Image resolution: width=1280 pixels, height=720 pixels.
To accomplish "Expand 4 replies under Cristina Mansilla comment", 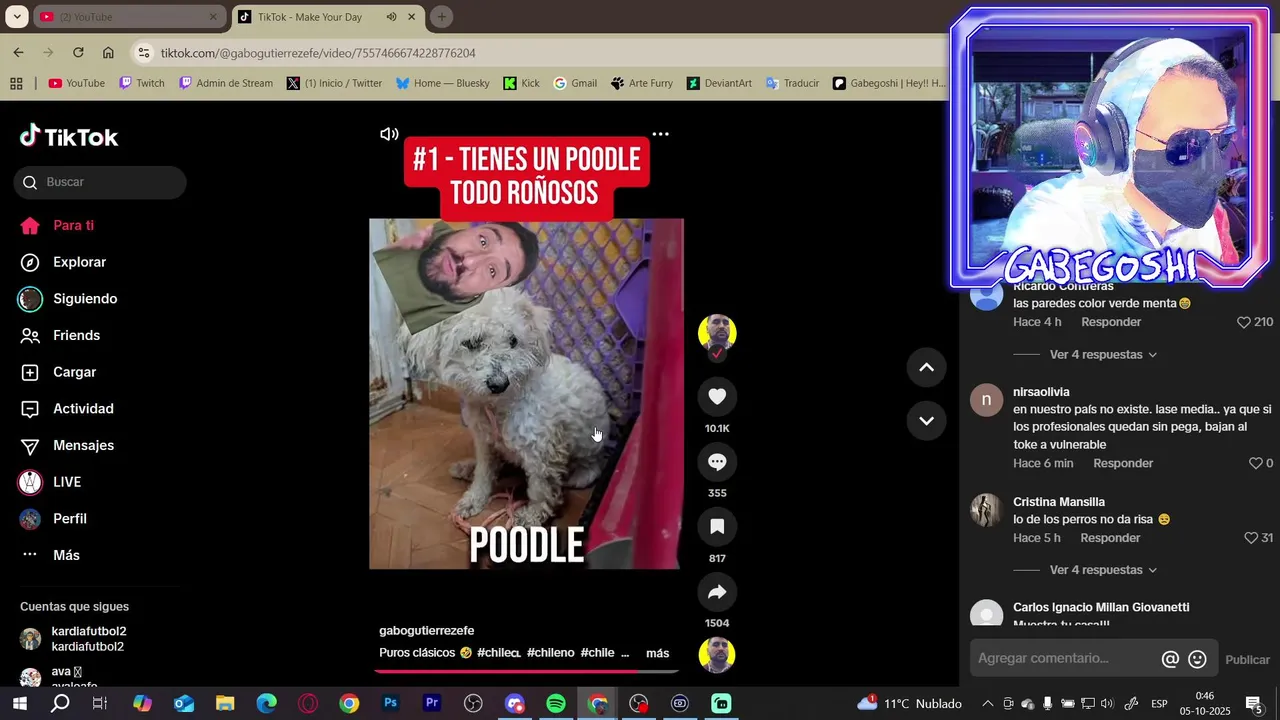I will tap(1103, 570).
